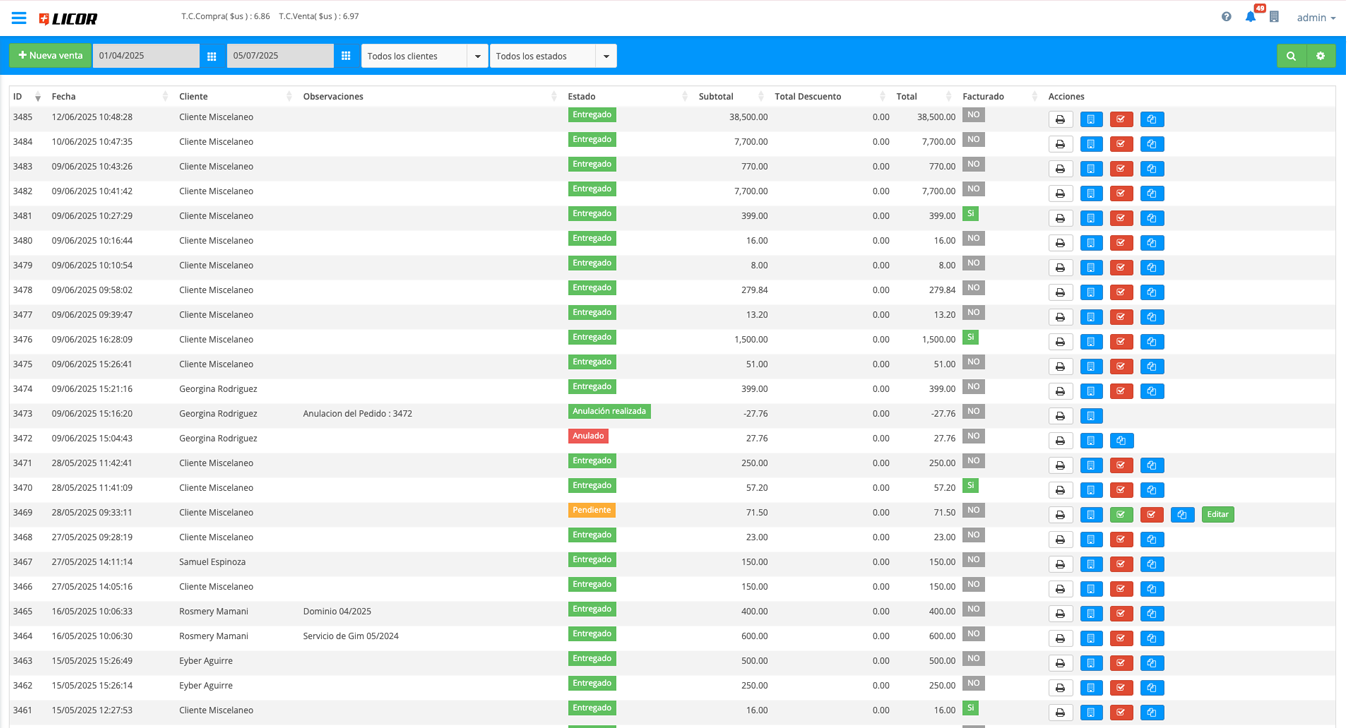Click the Editar button on sale 3469
Viewport: 1347px width, 728px height.
click(x=1217, y=515)
